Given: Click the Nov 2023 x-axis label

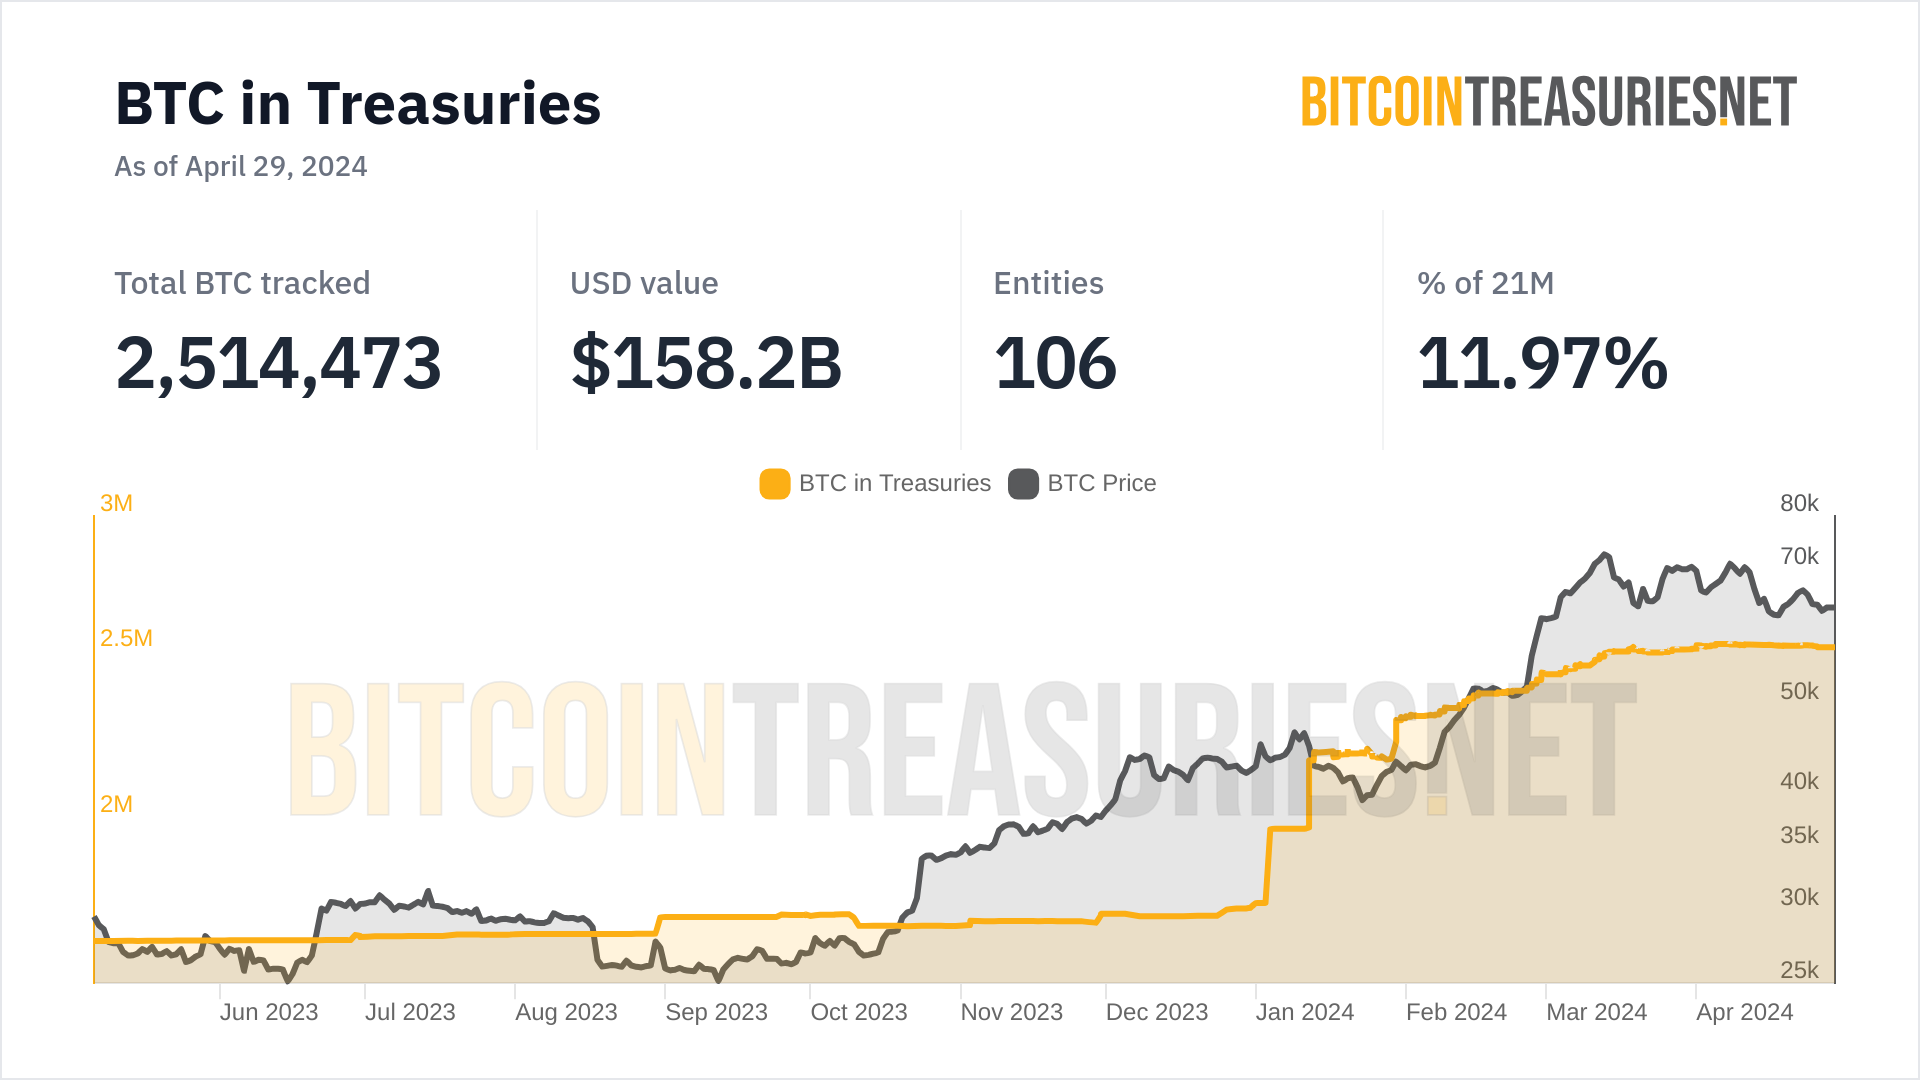Looking at the screenshot, I should 1011,1012.
